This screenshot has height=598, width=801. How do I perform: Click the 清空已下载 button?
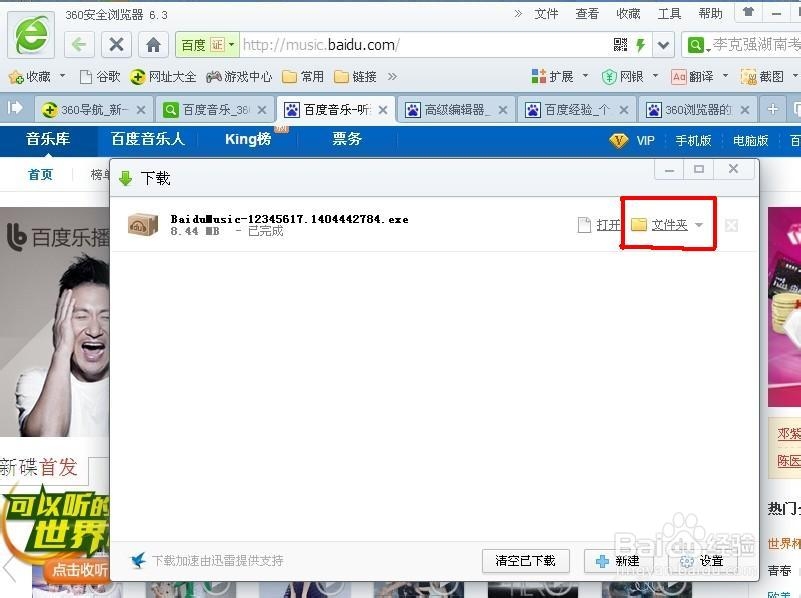[526, 561]
